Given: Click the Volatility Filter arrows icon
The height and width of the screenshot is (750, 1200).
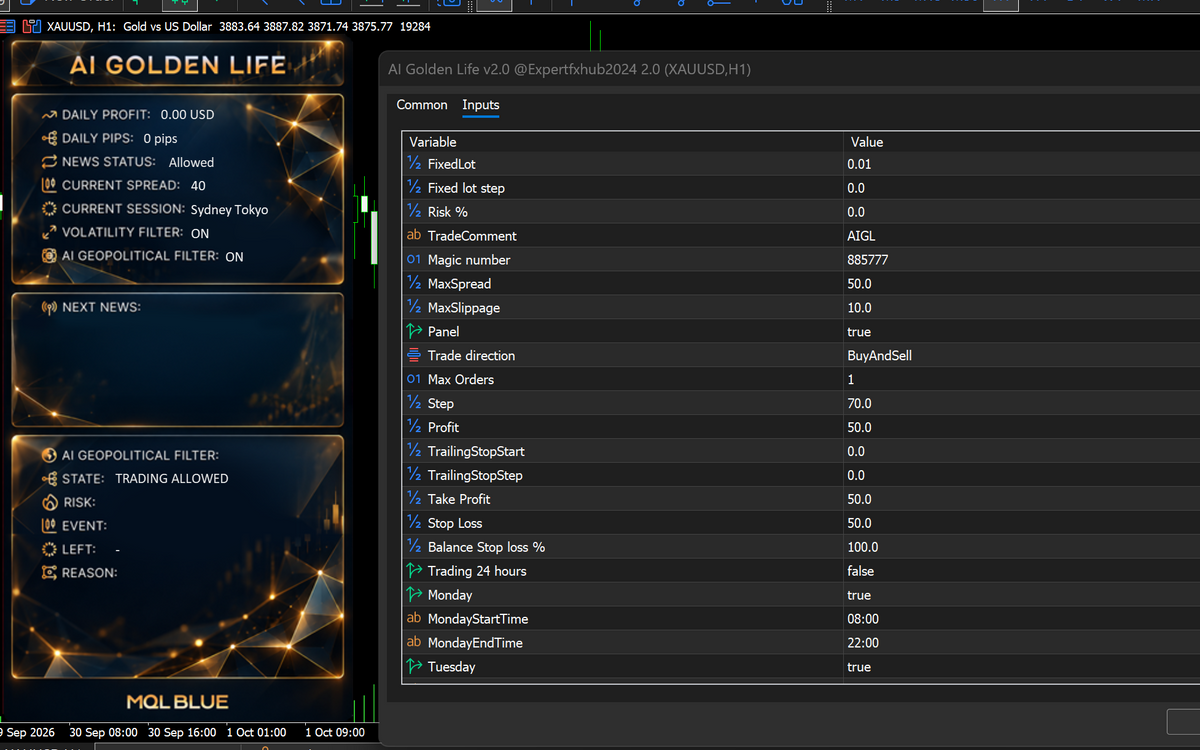Looking at the screenshot, I should 49,232.
